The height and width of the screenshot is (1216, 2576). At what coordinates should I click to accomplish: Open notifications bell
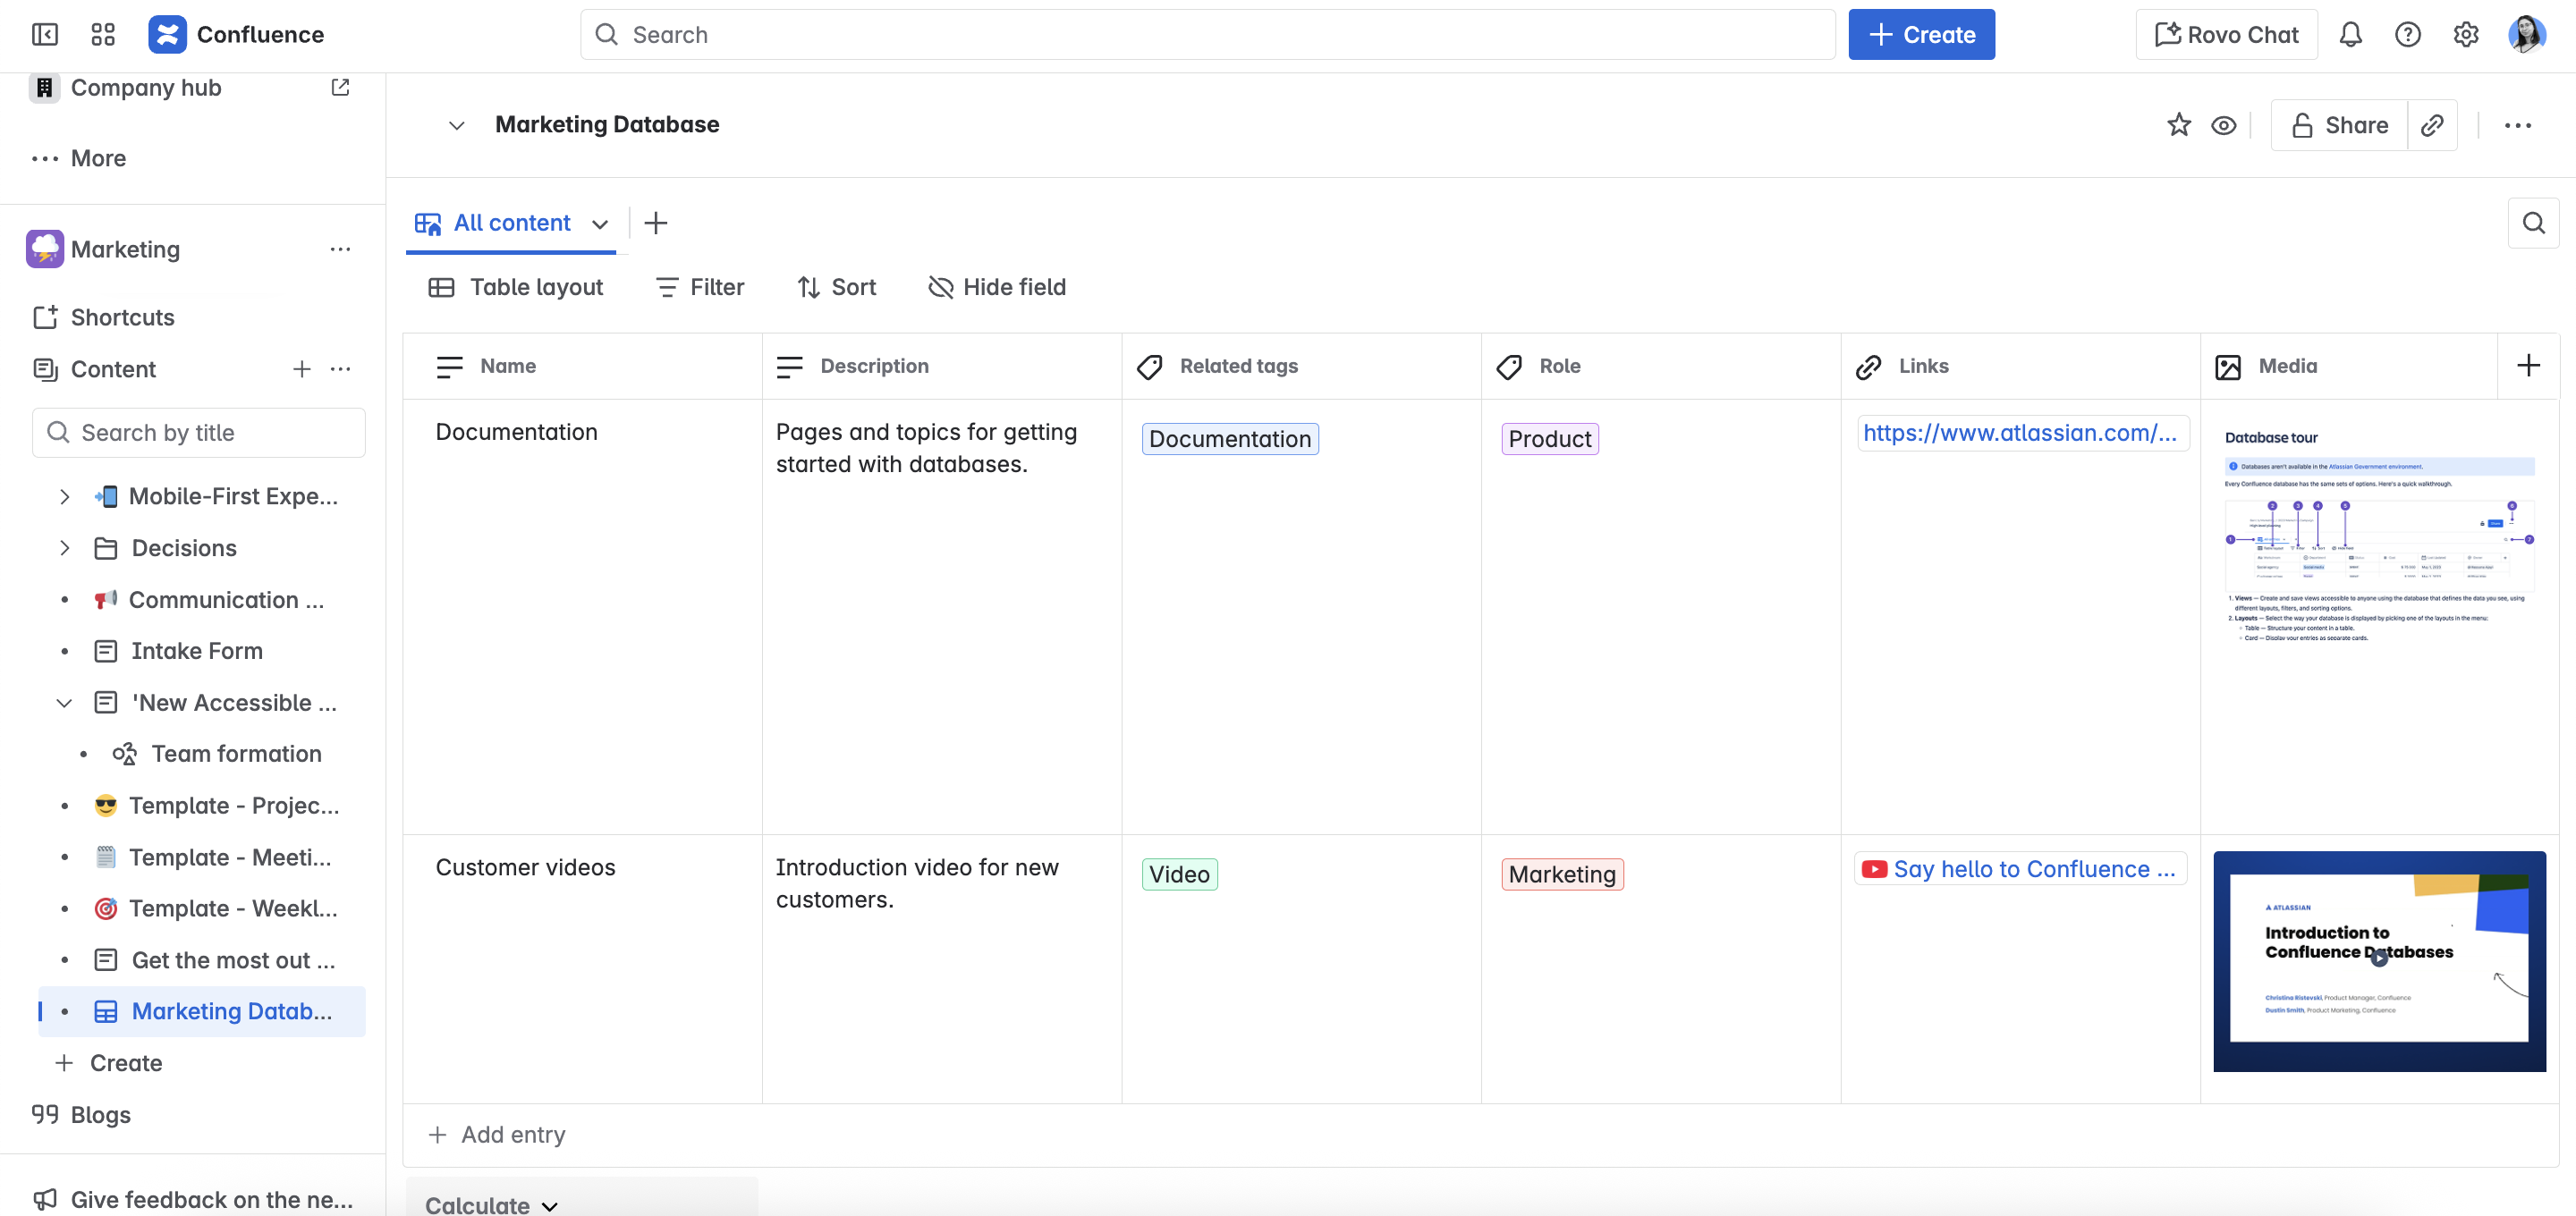click(2350, 35)
